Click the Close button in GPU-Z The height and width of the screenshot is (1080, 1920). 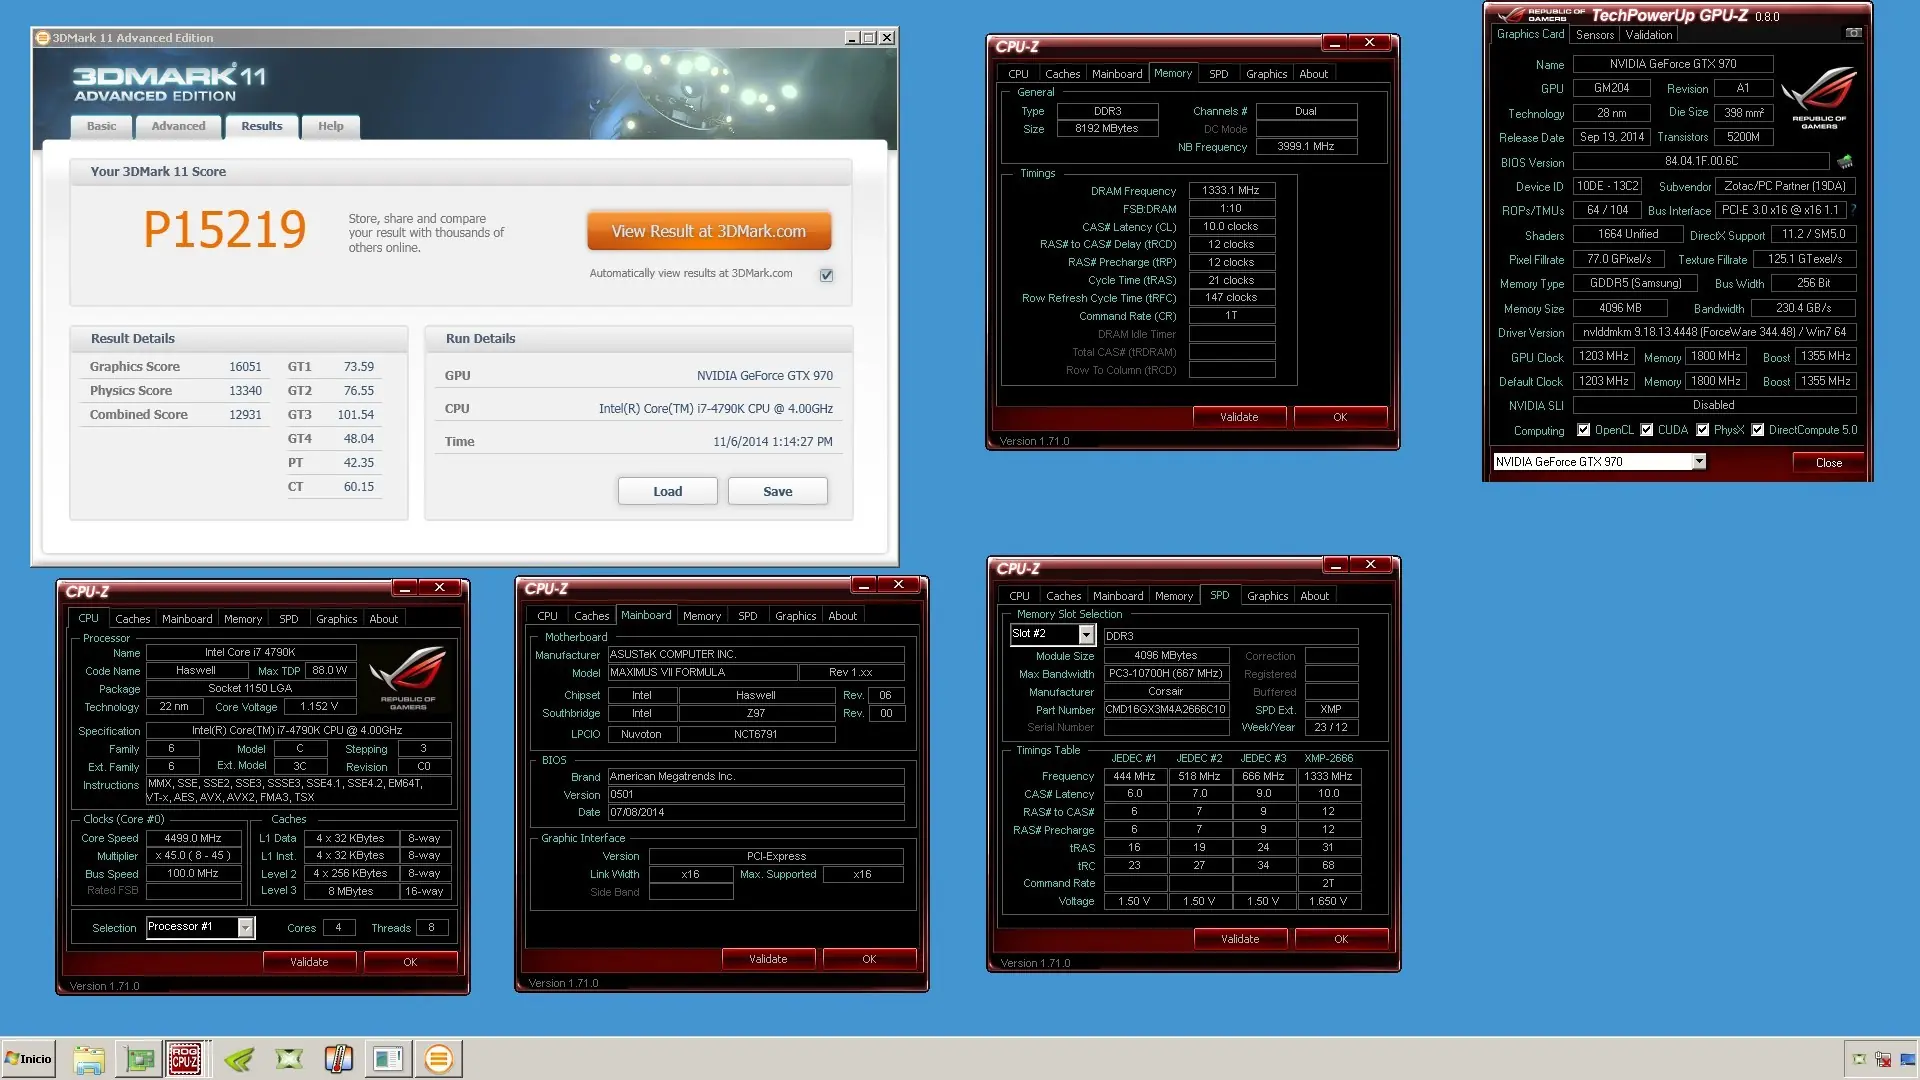[x=1828, y=463]
